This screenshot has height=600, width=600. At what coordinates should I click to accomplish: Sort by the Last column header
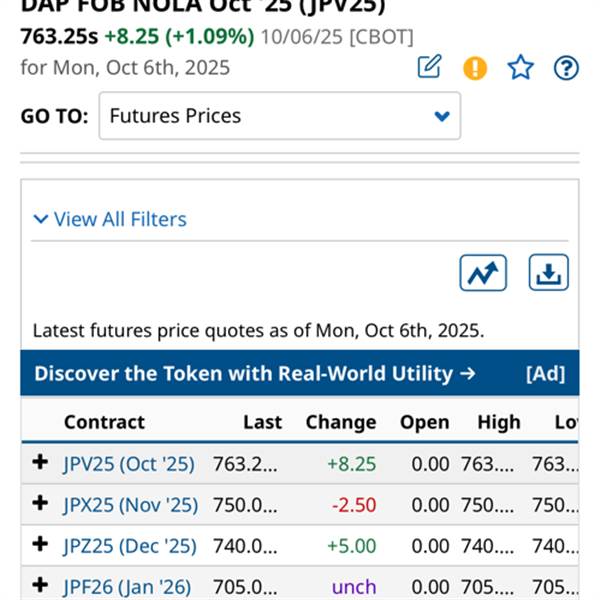(x=262, y=422)
